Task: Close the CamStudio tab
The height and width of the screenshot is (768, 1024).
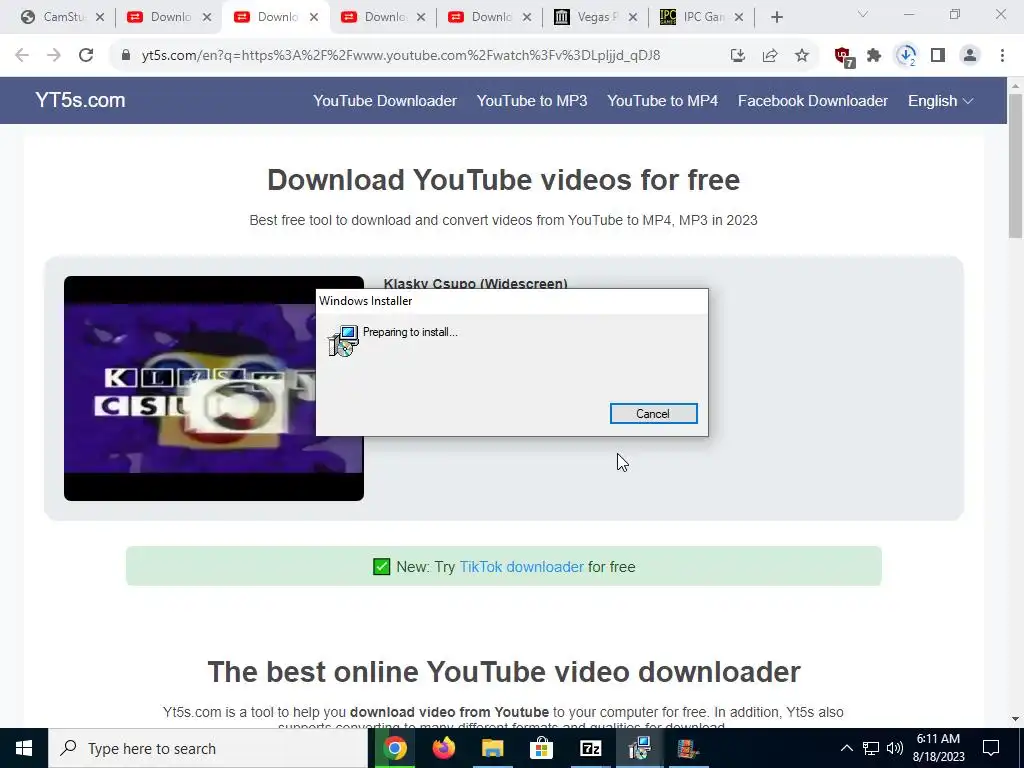Action: (99, 18)
